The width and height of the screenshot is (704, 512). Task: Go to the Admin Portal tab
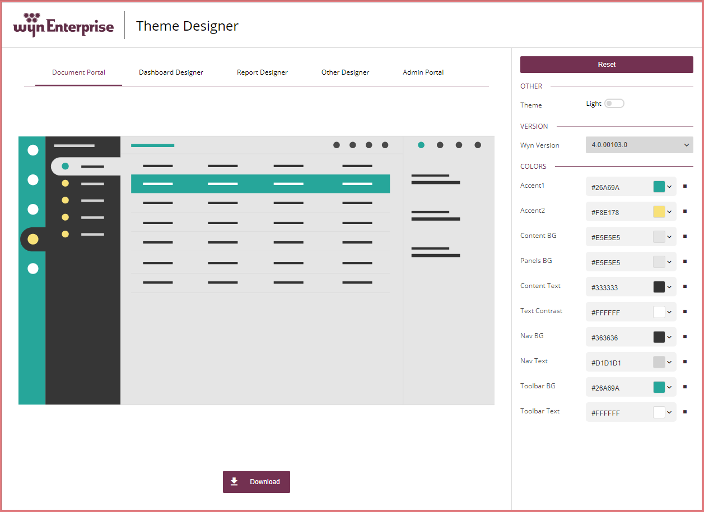coord(423,72)
